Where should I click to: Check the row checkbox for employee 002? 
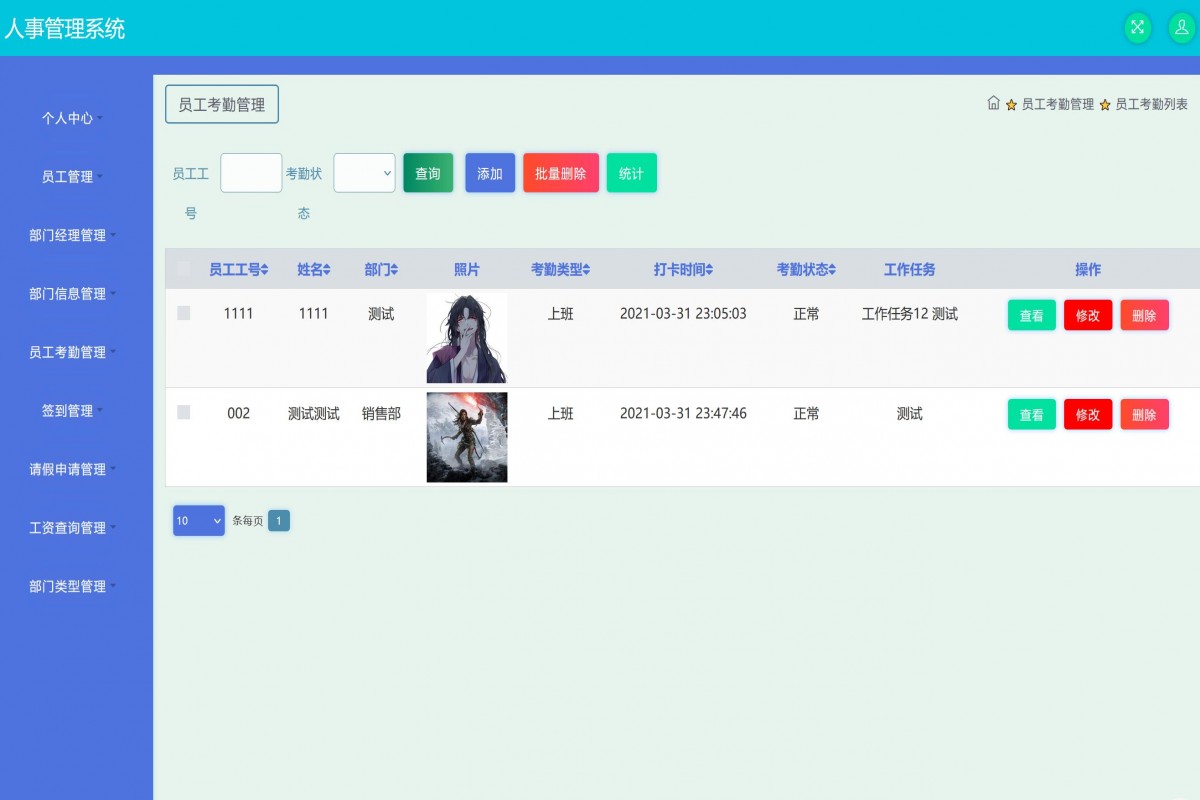pyautogui.click(x=184, y=413)
